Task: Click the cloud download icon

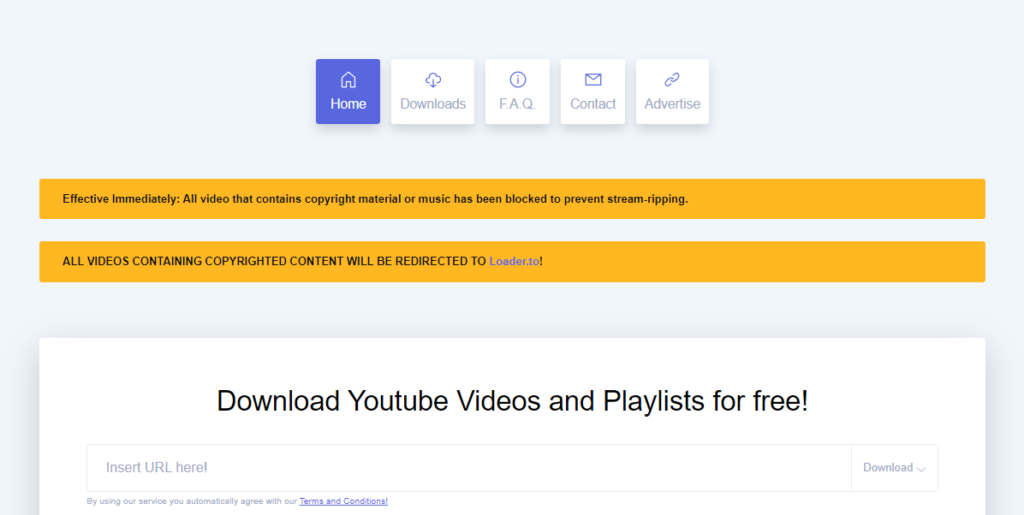Action: (433, 80)
